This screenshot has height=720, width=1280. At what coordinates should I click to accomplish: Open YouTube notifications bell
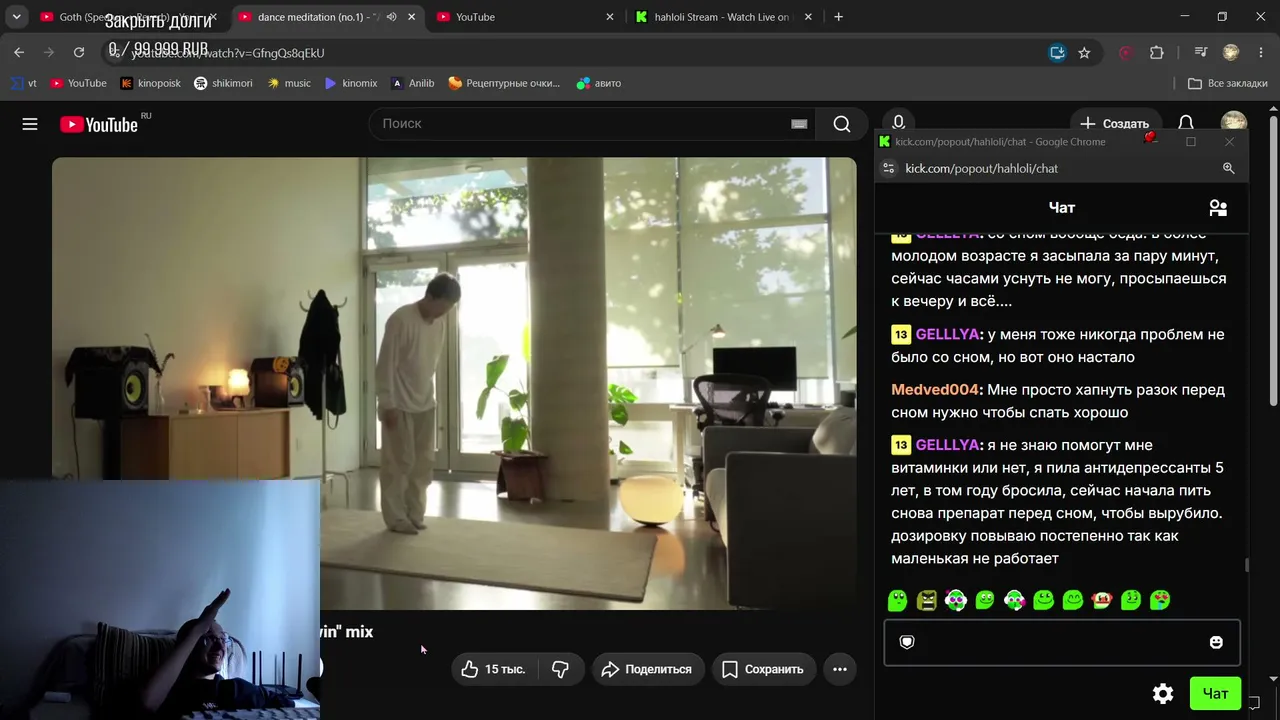(x=1186, y=124)
